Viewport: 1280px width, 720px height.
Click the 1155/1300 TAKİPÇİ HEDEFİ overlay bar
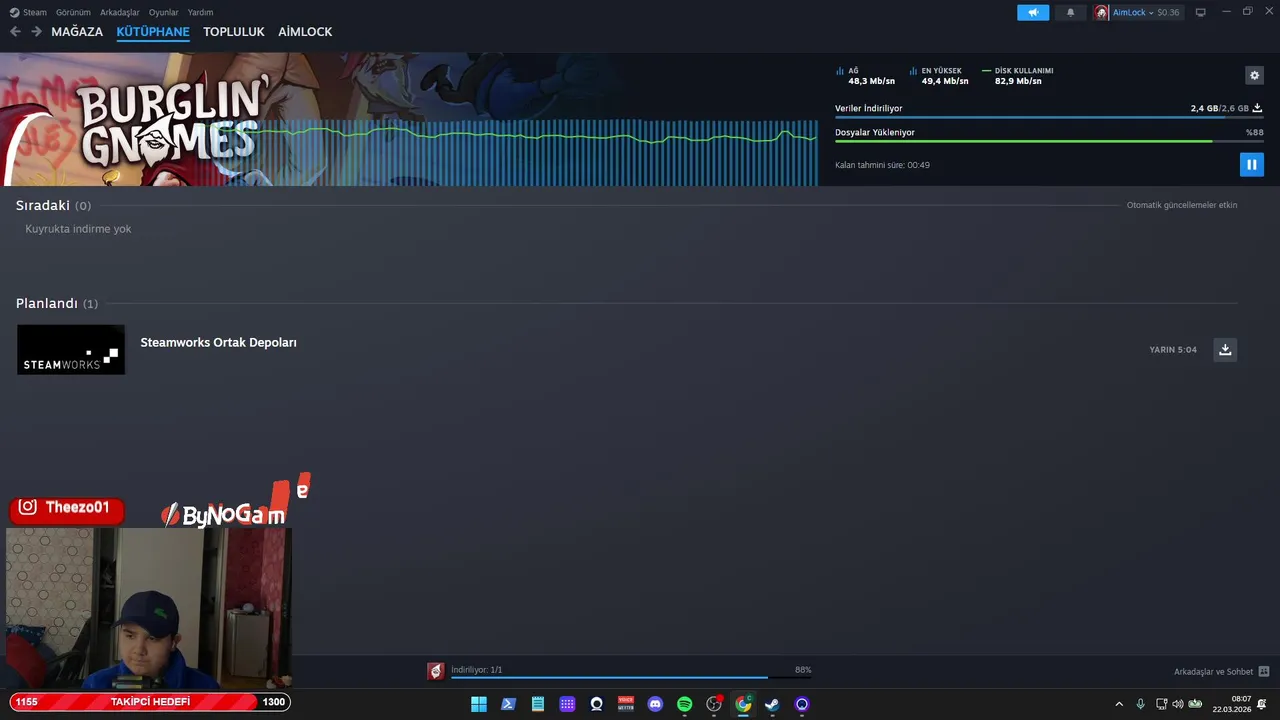(x=150, y=702)
